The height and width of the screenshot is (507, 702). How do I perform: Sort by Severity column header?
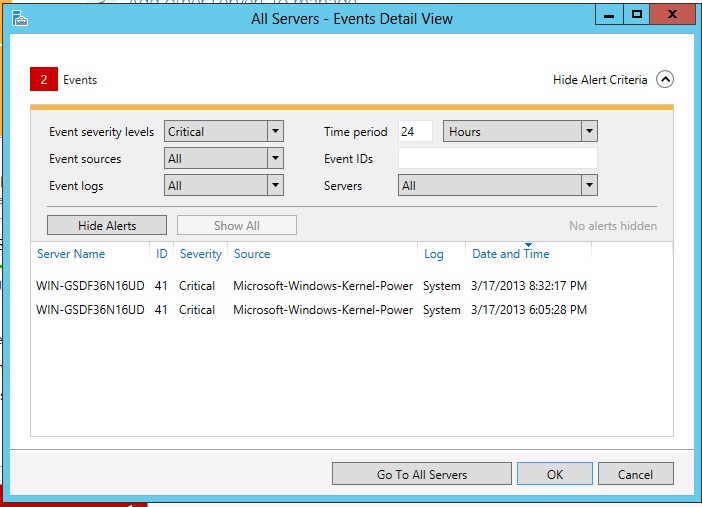tap(201, 254)
